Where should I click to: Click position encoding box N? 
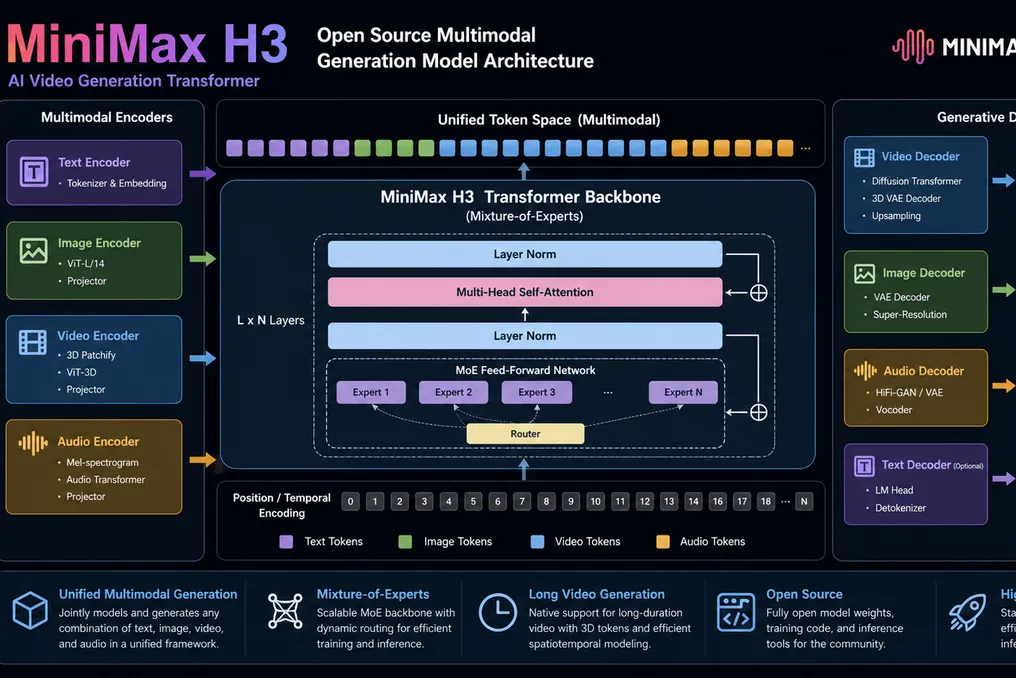tap(804, 501)
